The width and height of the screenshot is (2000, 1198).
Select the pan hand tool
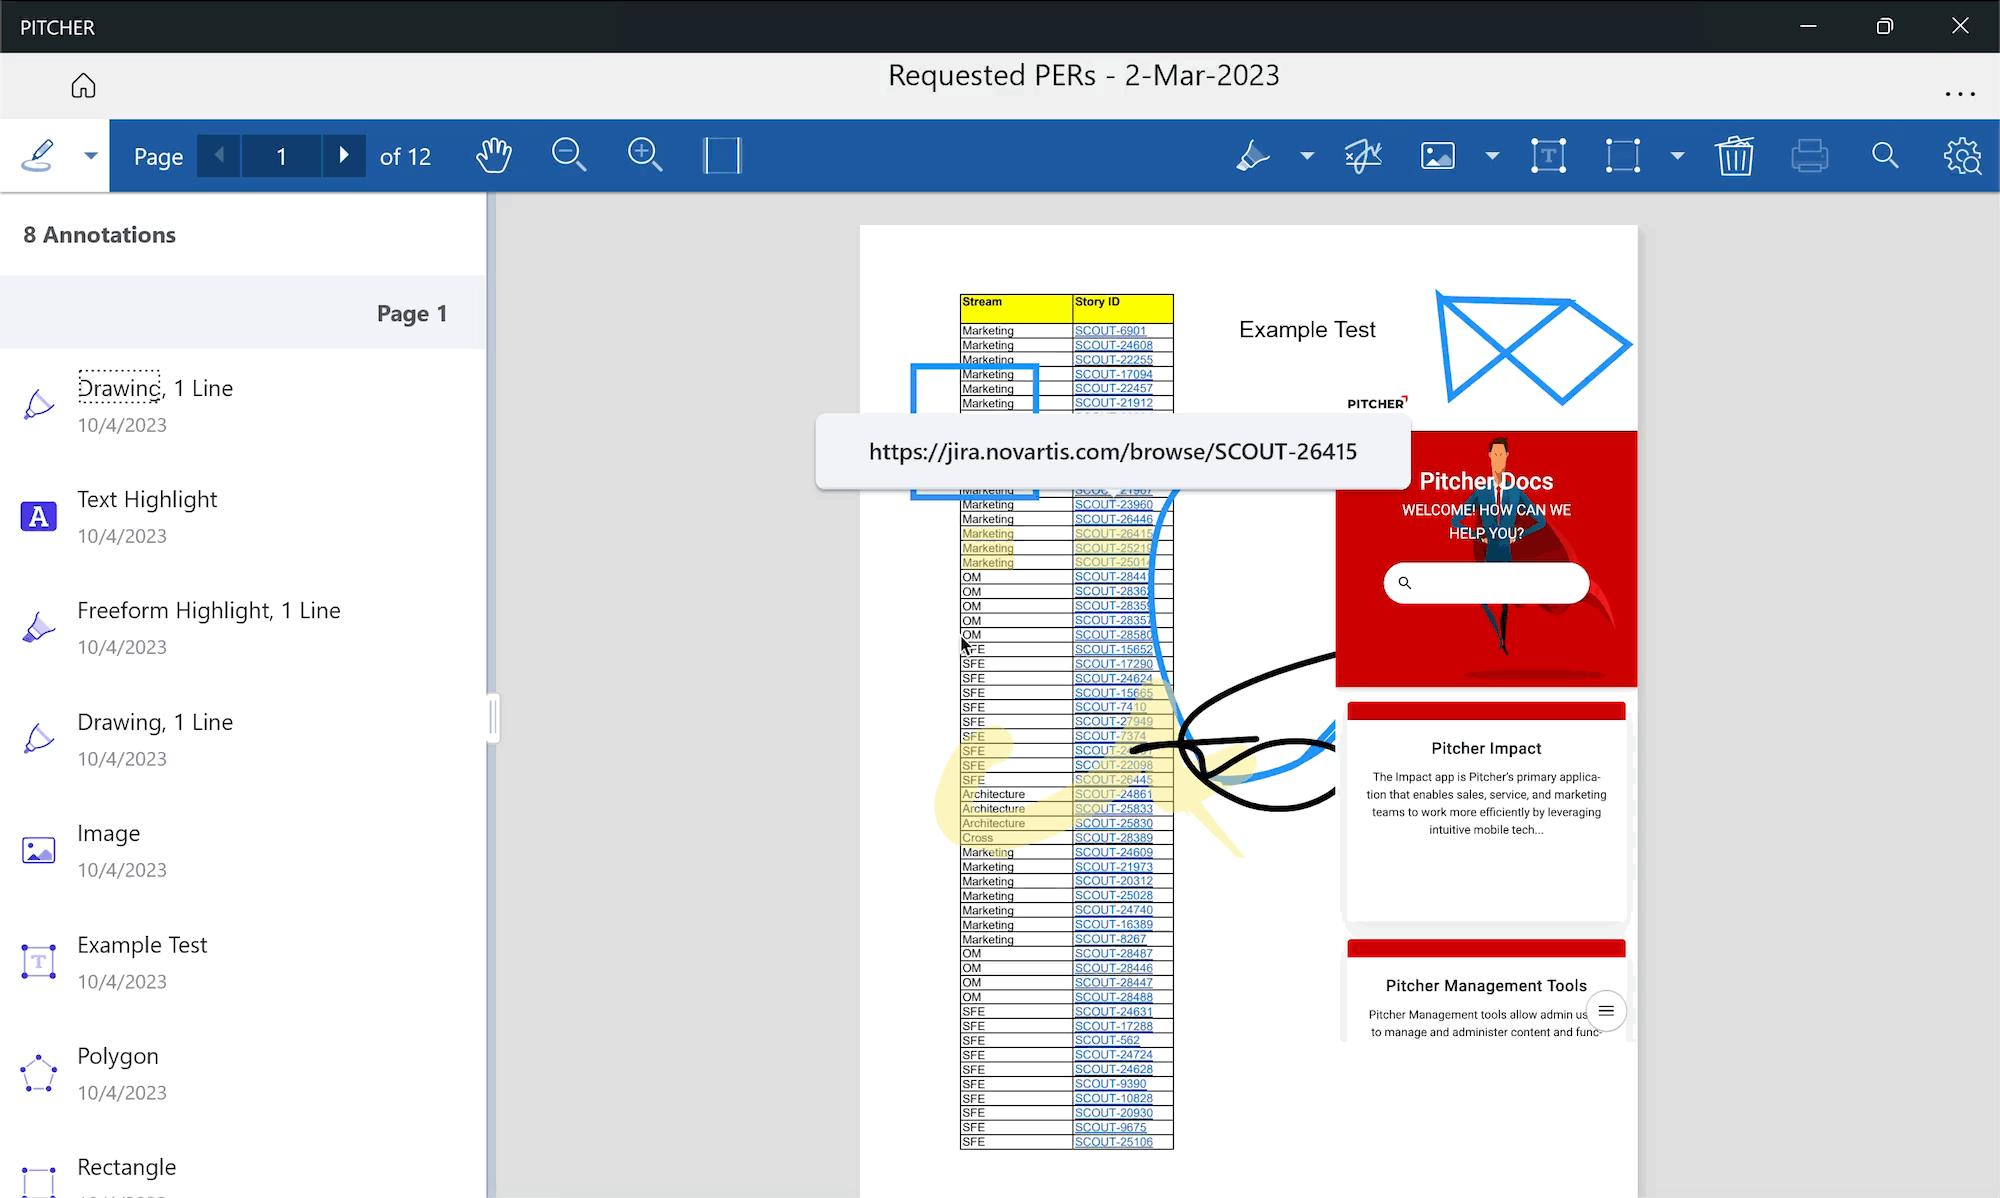(493, 156)
